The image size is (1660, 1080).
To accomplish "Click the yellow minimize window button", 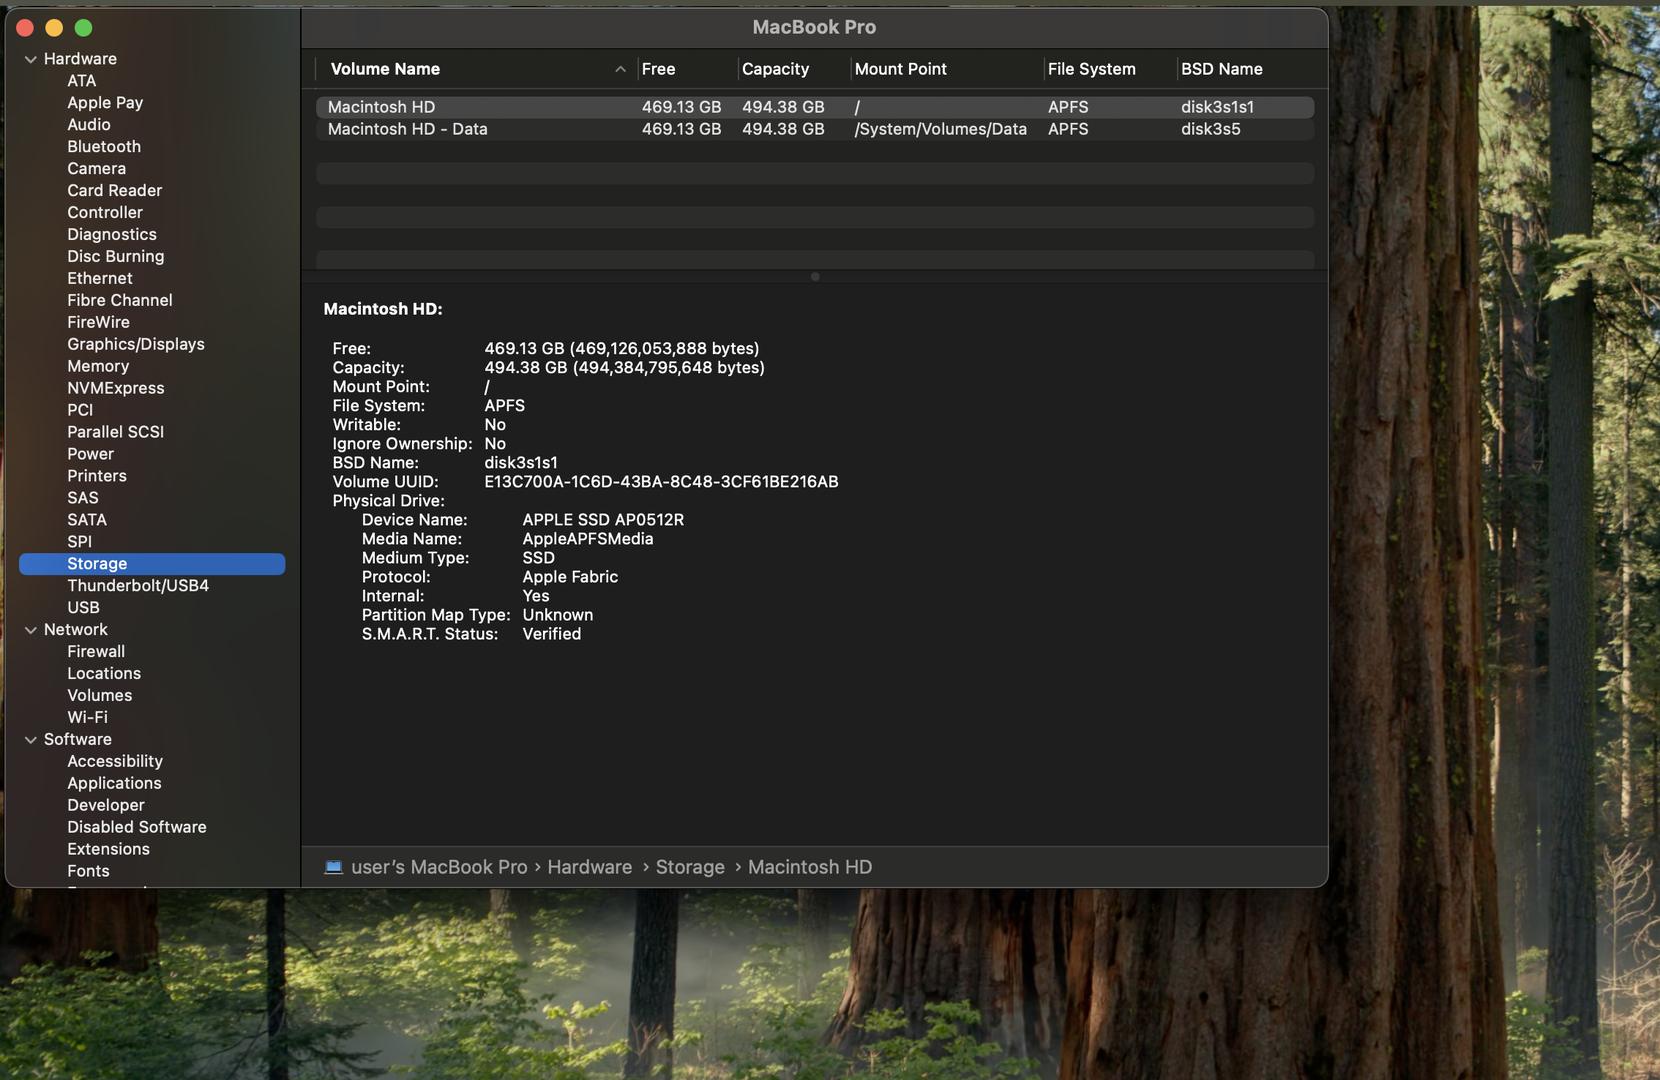I will click(x=55, y=28).
